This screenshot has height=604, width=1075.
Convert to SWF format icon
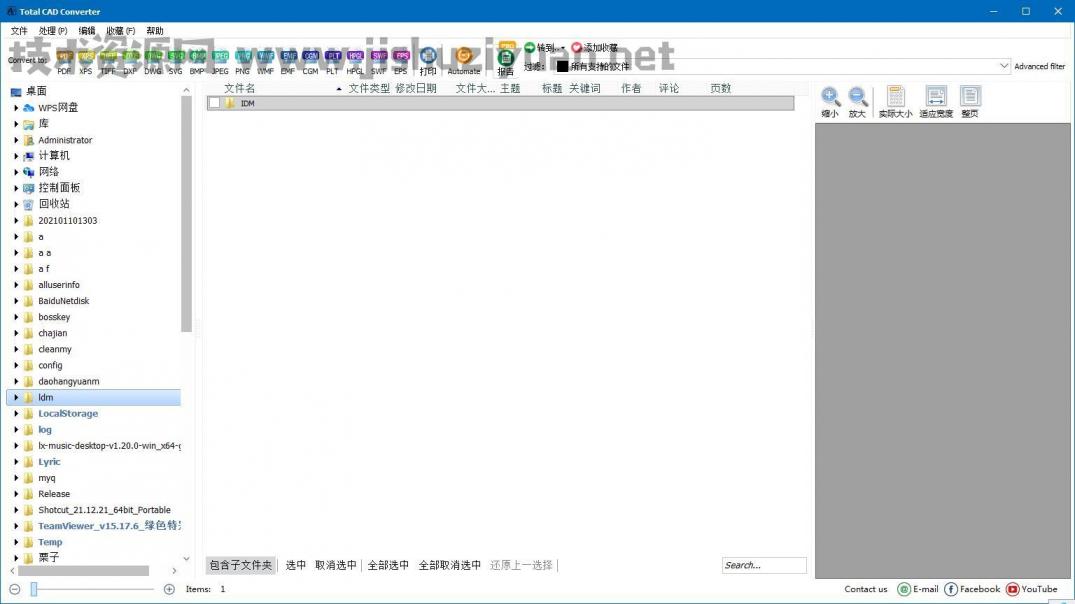pos(378,61)
